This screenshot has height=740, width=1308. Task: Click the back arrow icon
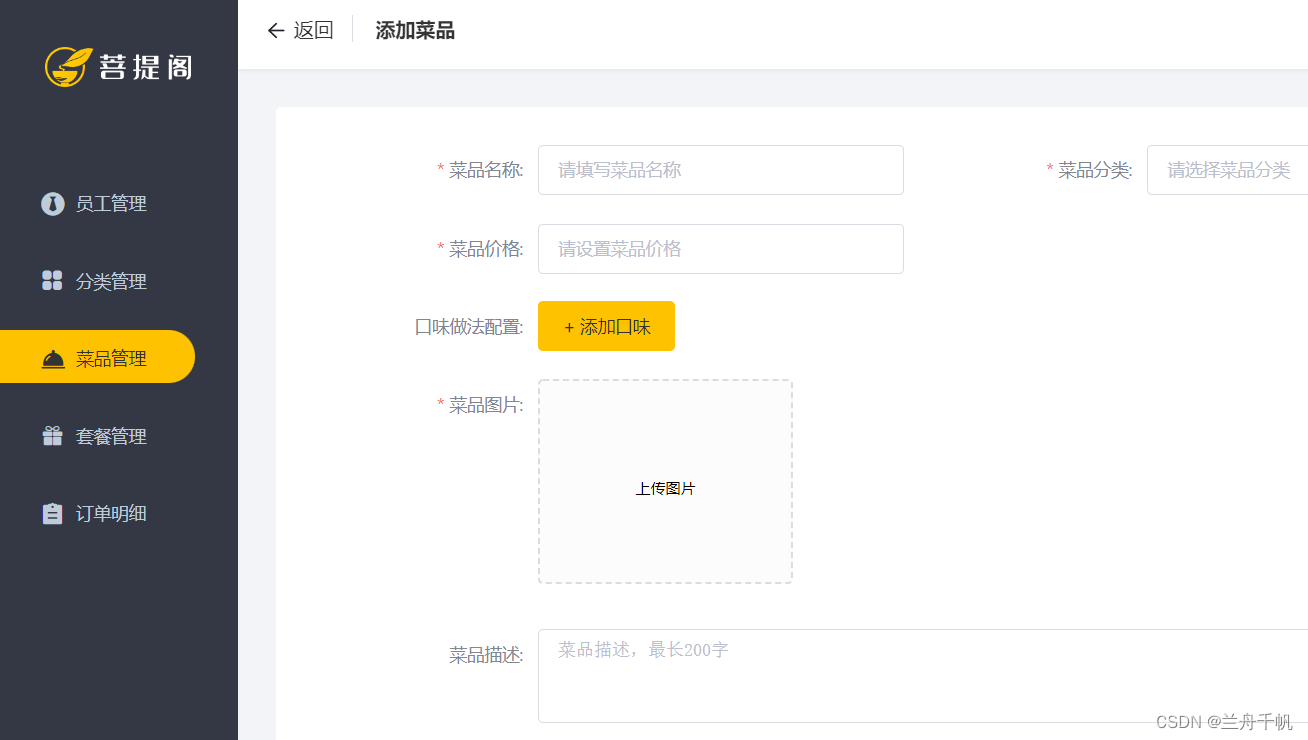276,31
